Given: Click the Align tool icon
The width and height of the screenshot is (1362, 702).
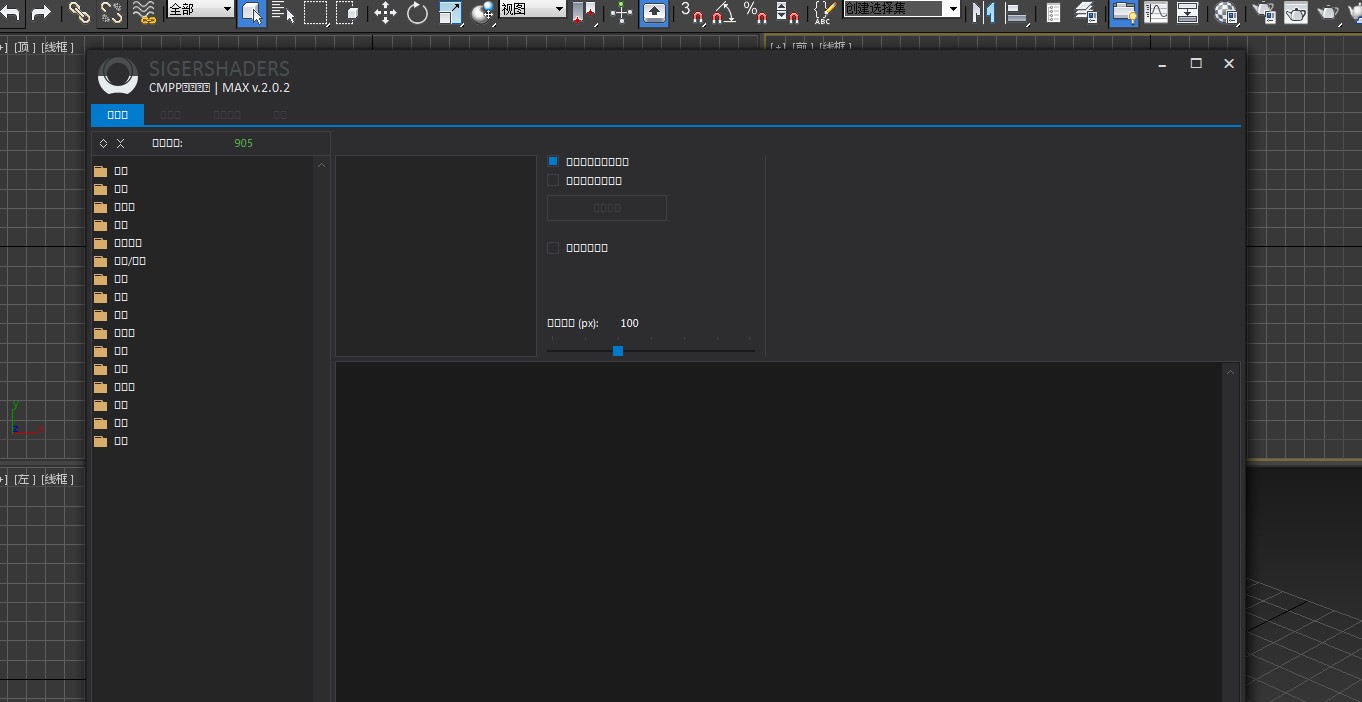Looking at the screenshot, I should click(1017, 13).
